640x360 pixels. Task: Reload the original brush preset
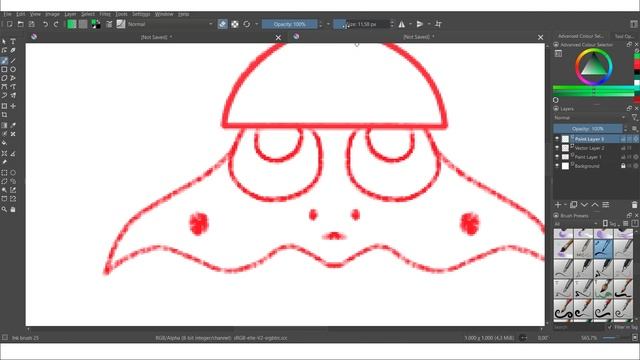(247, 24)
